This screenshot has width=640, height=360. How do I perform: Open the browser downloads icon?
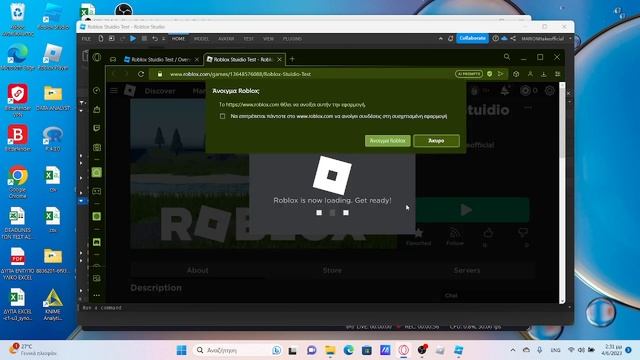click(544, 74)
